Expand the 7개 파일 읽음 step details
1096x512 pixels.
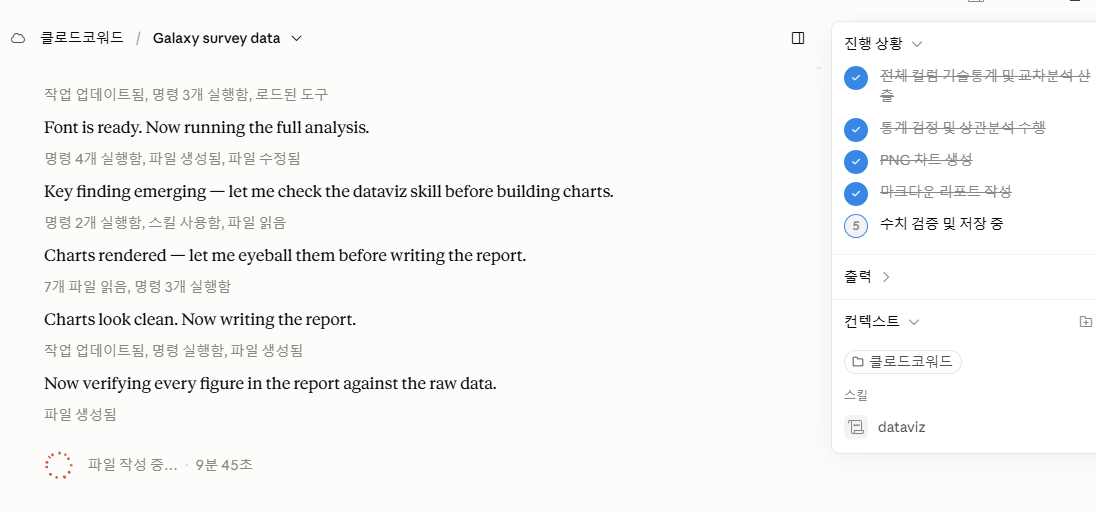tap(137, 286)
